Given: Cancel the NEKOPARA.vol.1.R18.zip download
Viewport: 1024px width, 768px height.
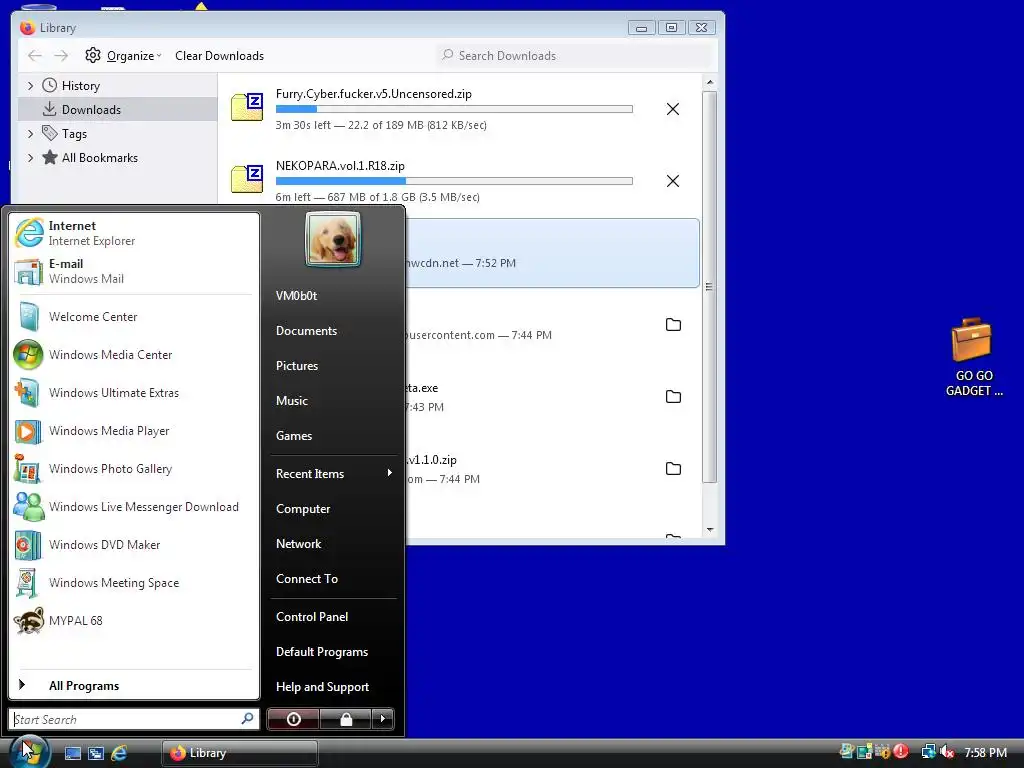Looking at the screenshot, I should click(x=673, y=181).
